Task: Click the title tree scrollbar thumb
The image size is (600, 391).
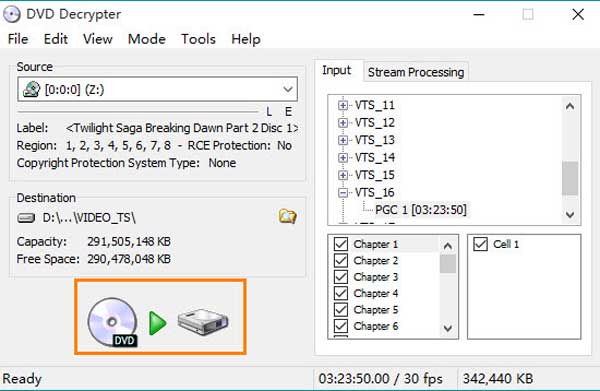Action: click(x=570, y=178)
